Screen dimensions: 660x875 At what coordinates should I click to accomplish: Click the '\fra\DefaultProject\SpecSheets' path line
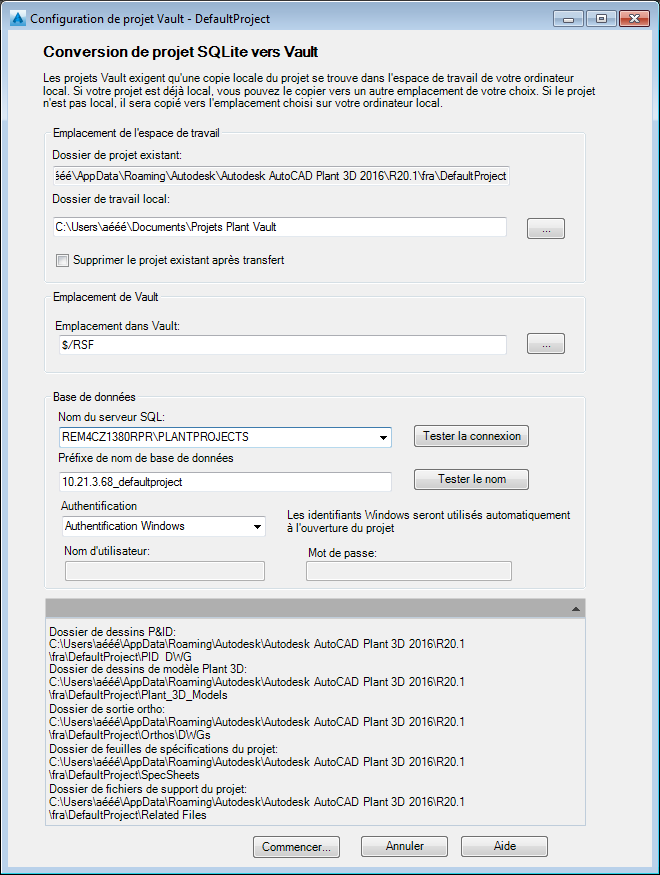coord(124,775)
